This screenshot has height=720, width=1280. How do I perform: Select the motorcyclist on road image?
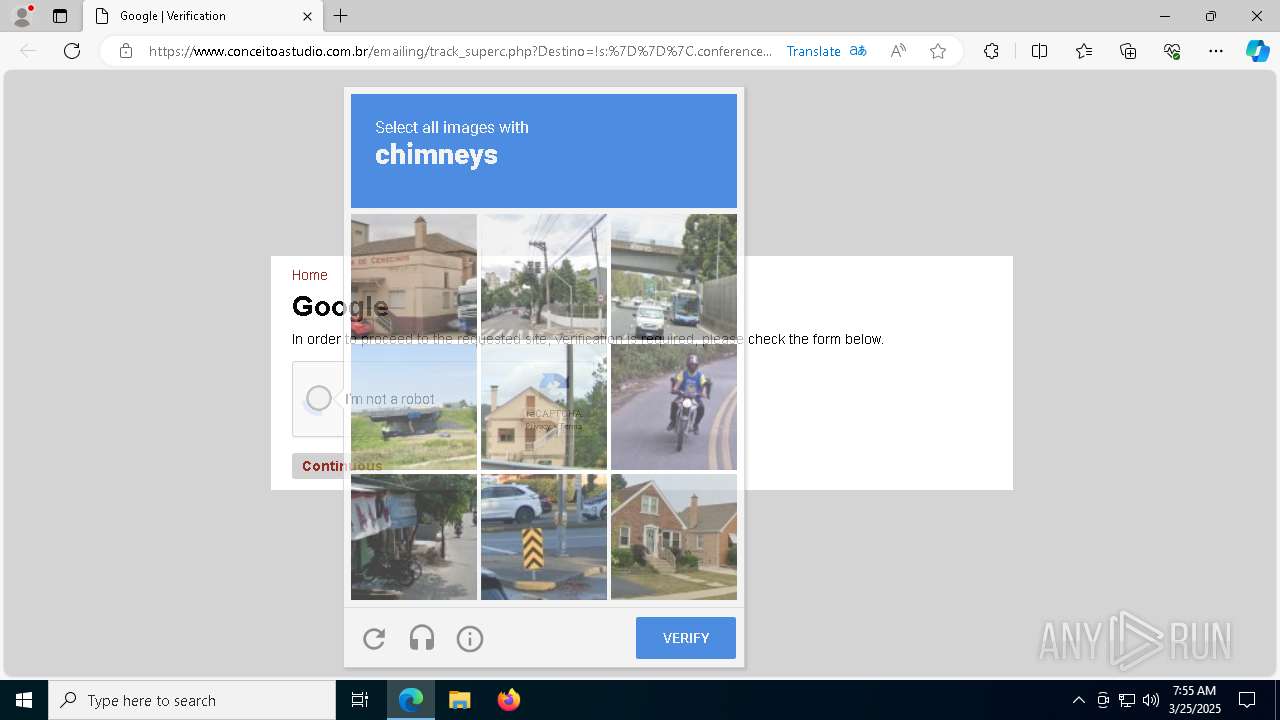coord(674,407)
